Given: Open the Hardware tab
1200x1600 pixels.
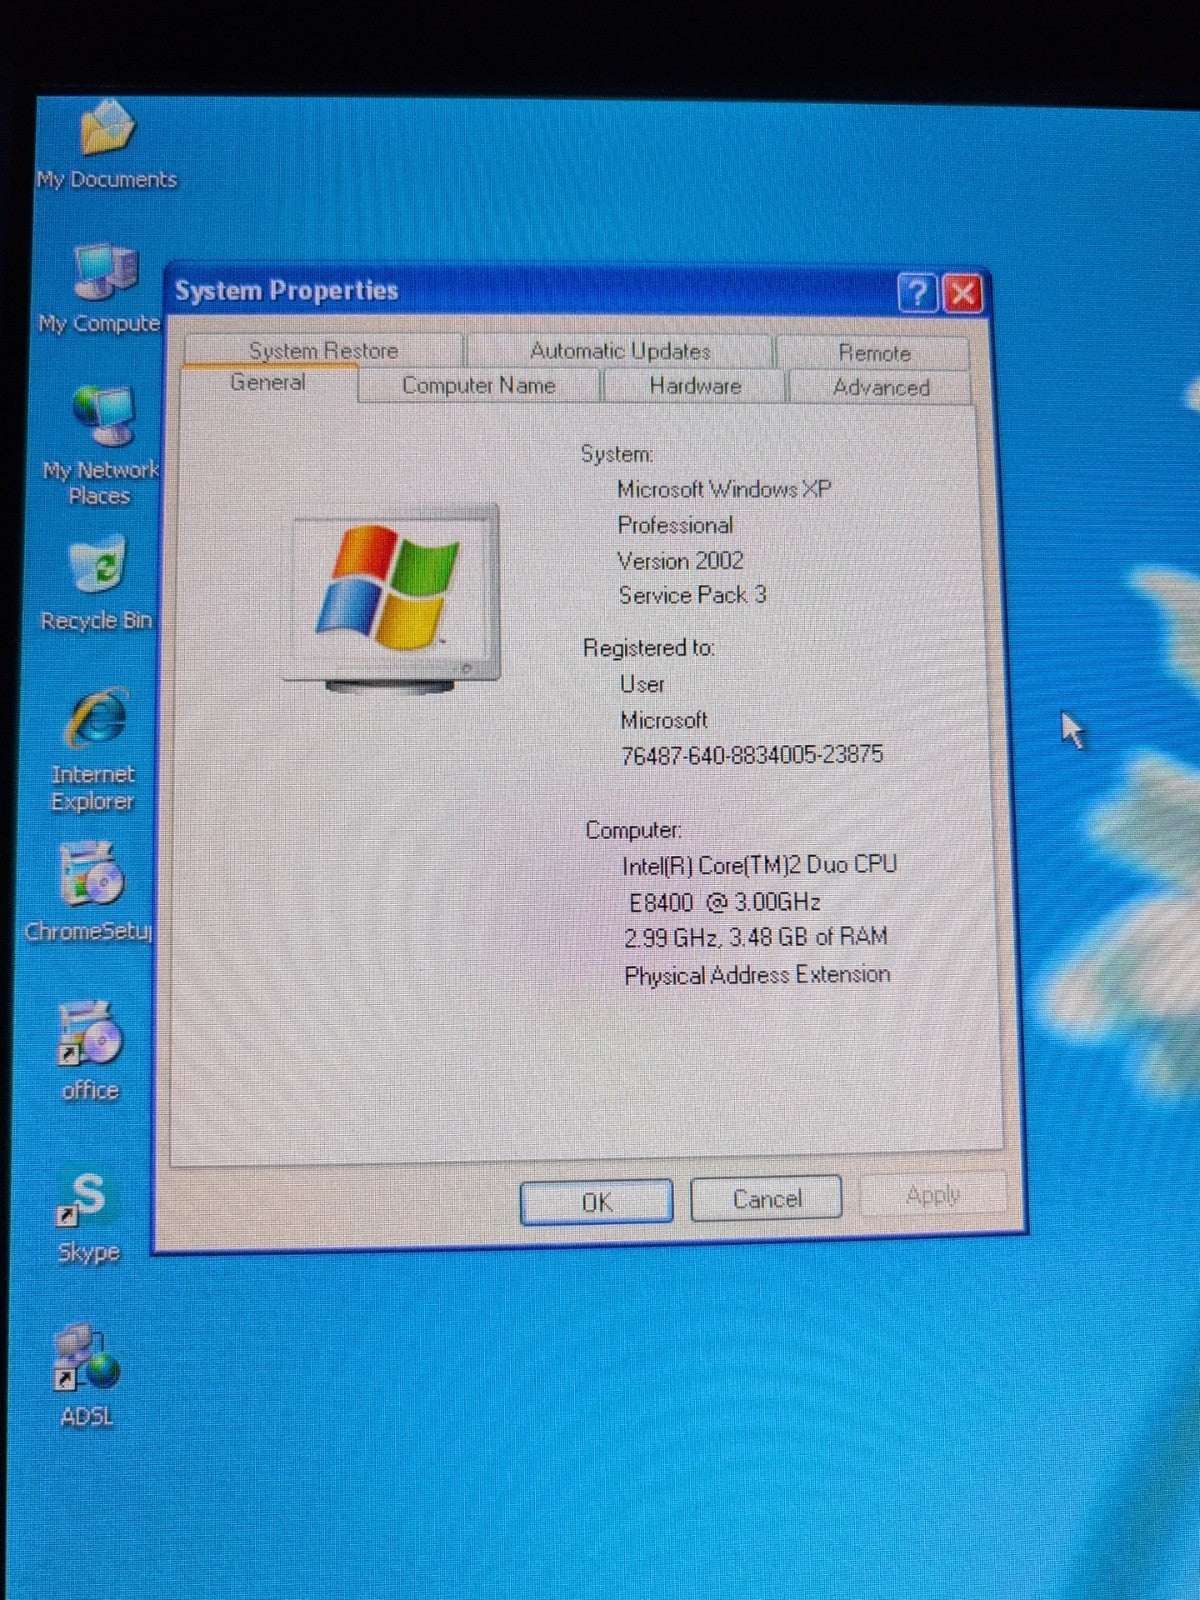Looking at the screenshot, I should (695, 386).
